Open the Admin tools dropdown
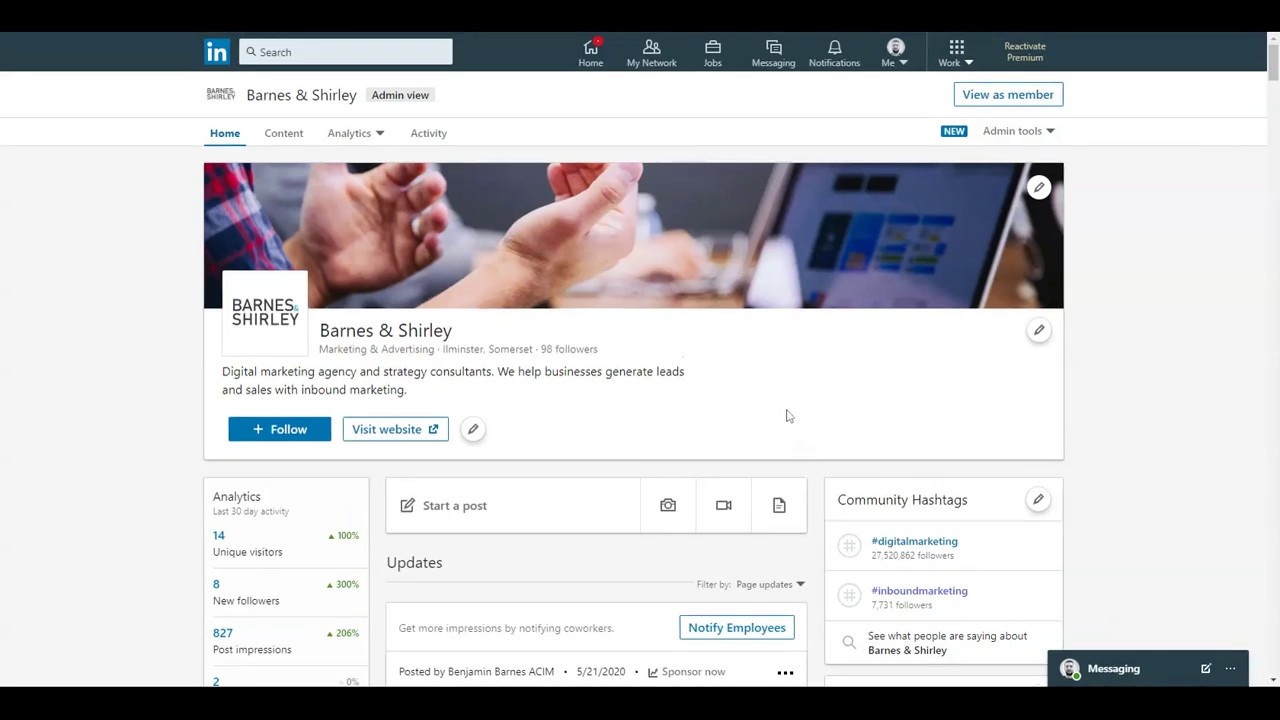The height and width of the screenshot is (720, 1280). tap(1019, 131)
